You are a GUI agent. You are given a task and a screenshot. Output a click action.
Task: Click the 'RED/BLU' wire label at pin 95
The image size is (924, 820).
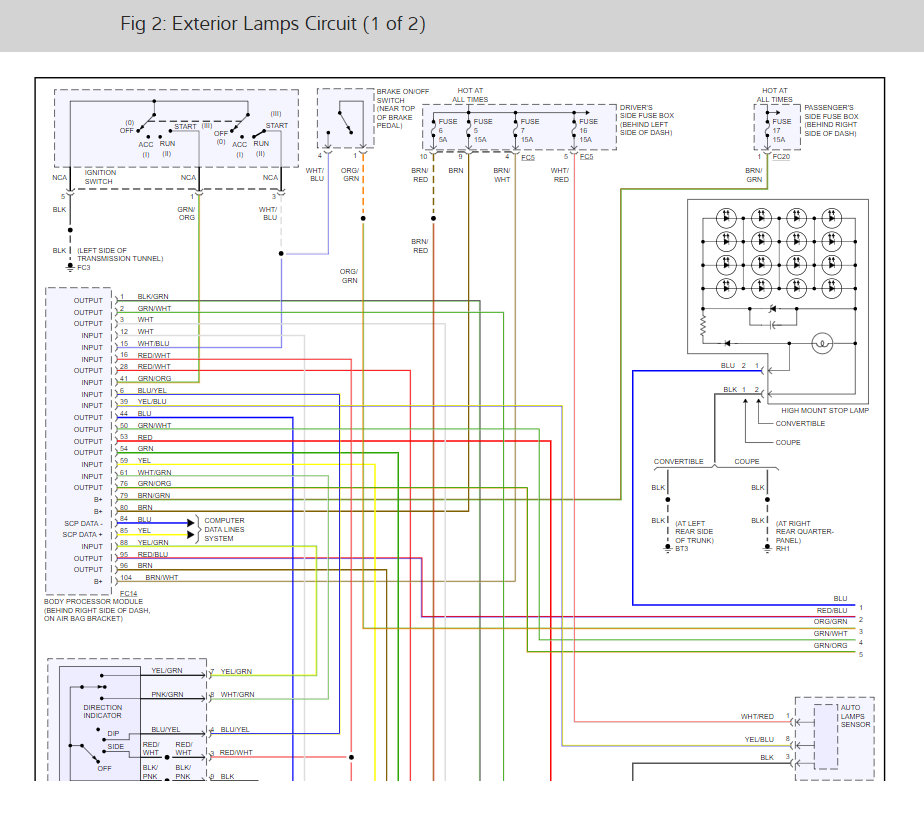[x=153, y=554]
